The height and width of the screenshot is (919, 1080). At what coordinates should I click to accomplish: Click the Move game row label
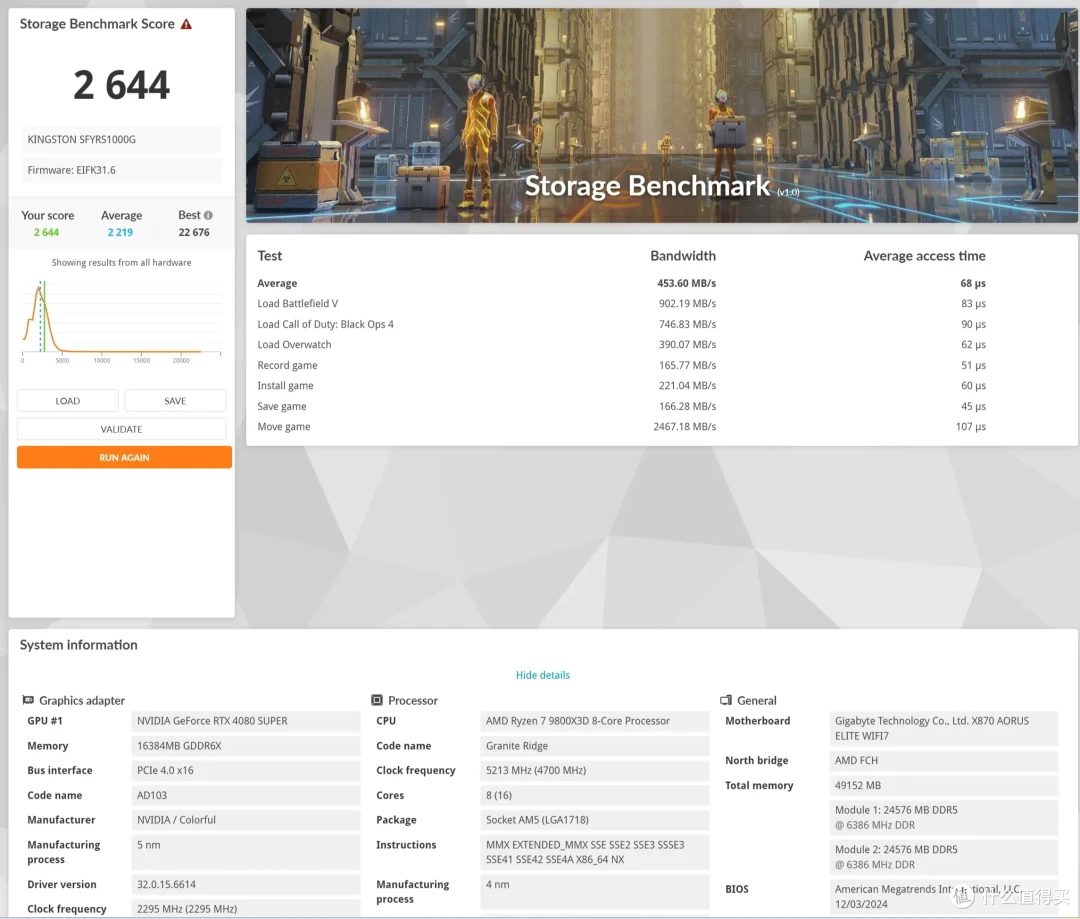284,426
